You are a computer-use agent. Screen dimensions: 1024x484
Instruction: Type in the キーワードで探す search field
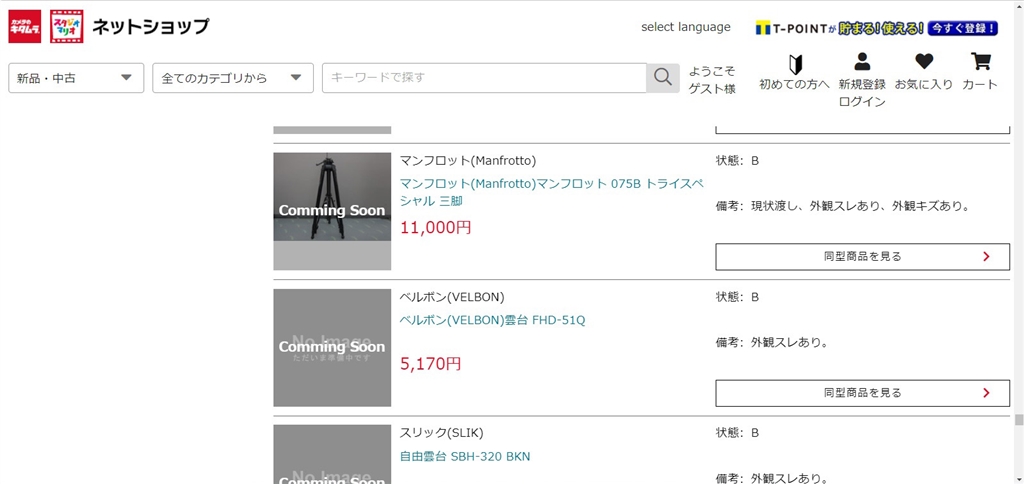point(484,78)
